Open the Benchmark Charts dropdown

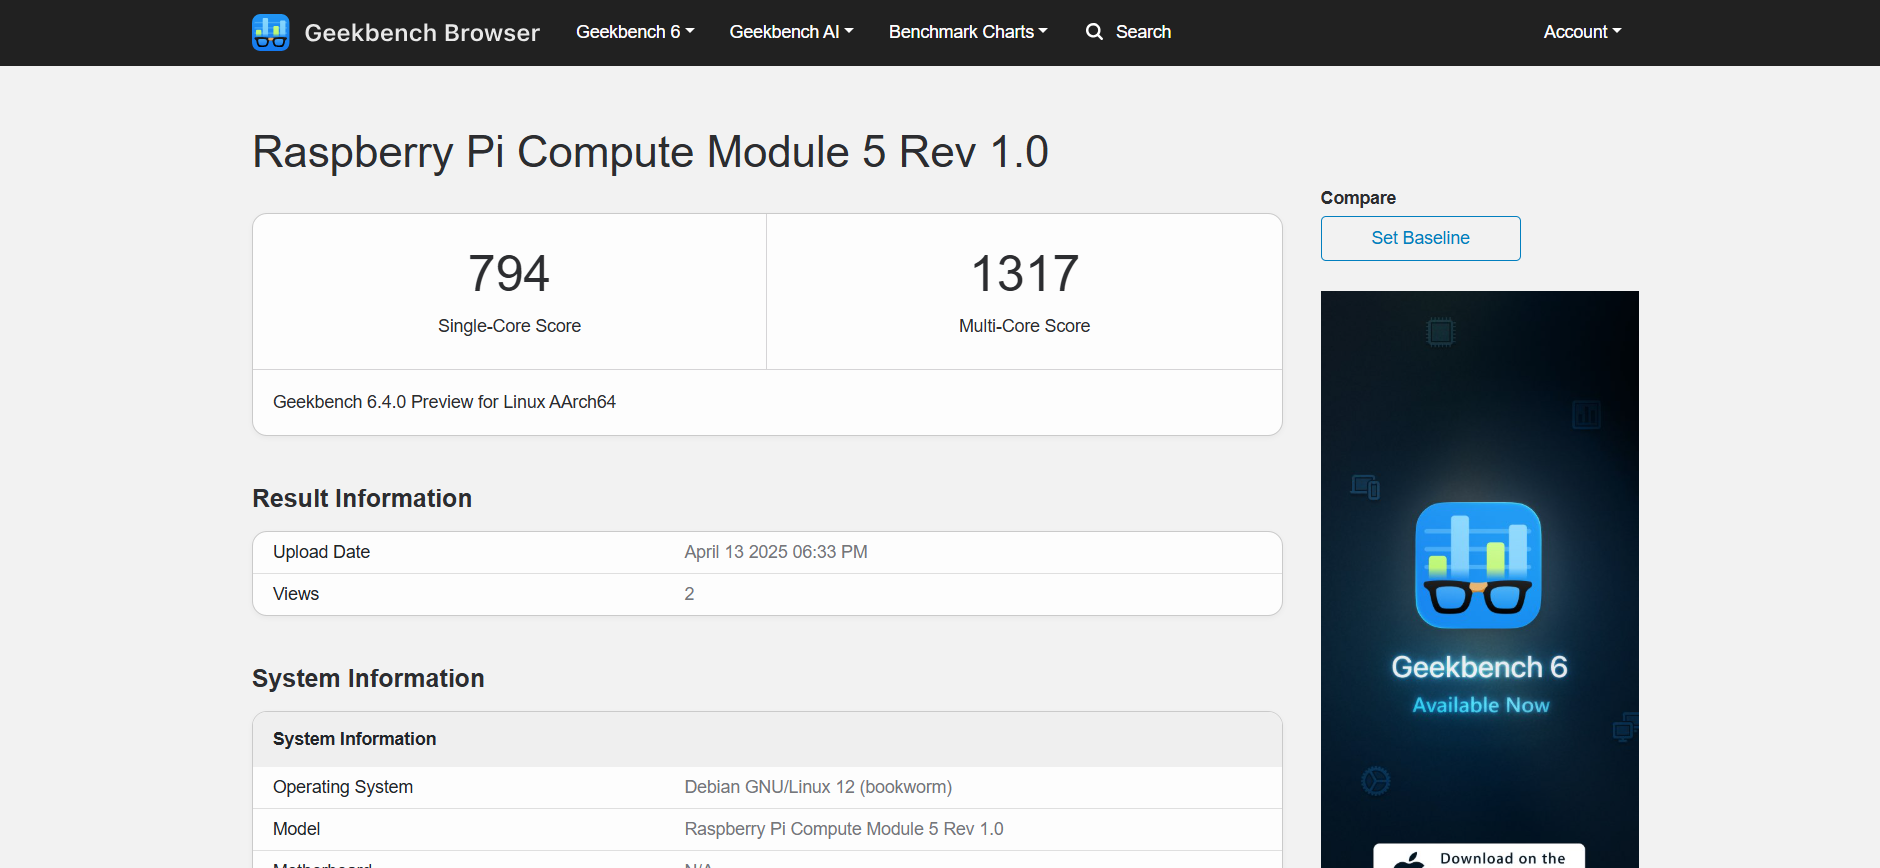tap(967, 32)
